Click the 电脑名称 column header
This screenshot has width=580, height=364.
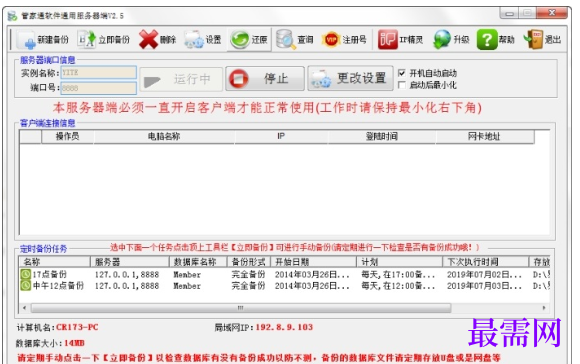(164, 136)
